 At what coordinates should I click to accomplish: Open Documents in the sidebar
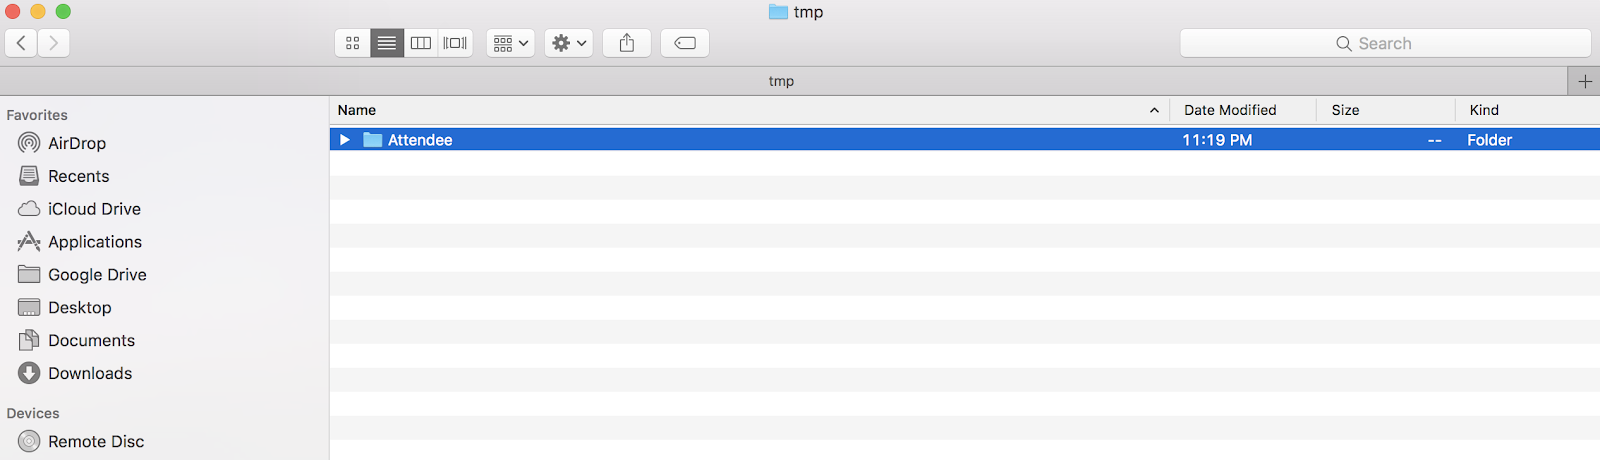(x=91, y=341)
